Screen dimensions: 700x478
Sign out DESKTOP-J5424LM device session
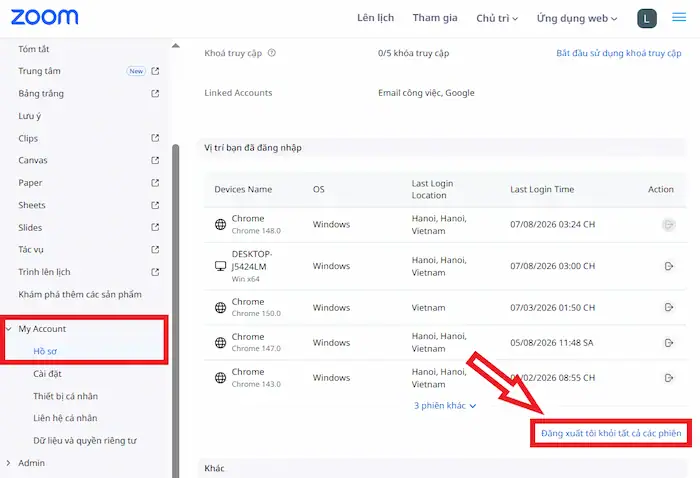(669, 266)
